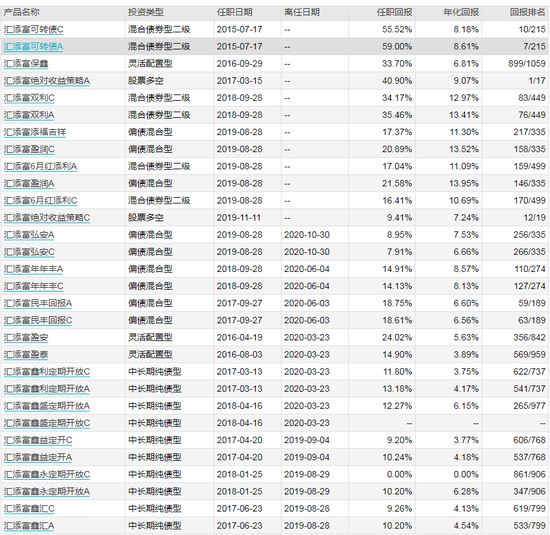Open fund link 汇添富盈泰
This screenshot has width=550, height=535.
pos(26,355)
